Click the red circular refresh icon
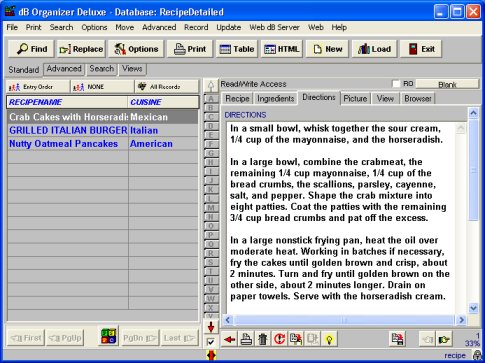This screenshot has width=485, height=363. coord(279,339)
